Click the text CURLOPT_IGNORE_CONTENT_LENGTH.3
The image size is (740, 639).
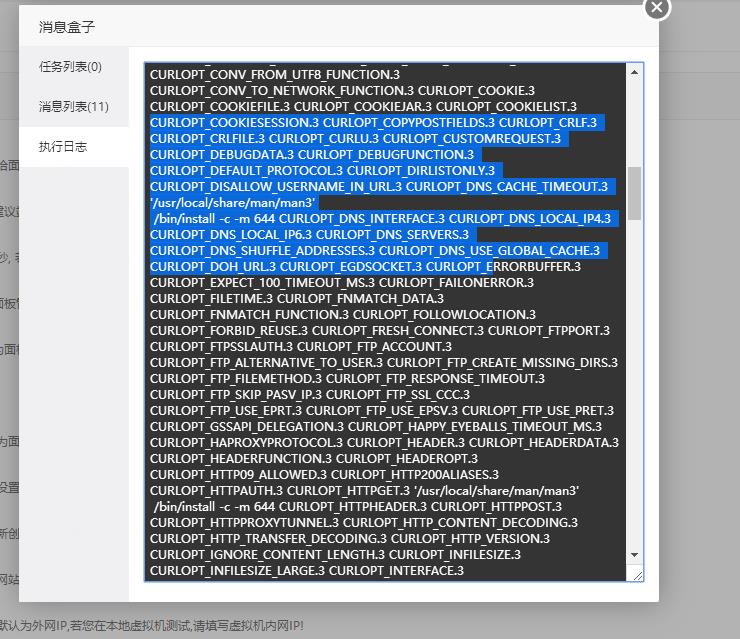[267, 556]
